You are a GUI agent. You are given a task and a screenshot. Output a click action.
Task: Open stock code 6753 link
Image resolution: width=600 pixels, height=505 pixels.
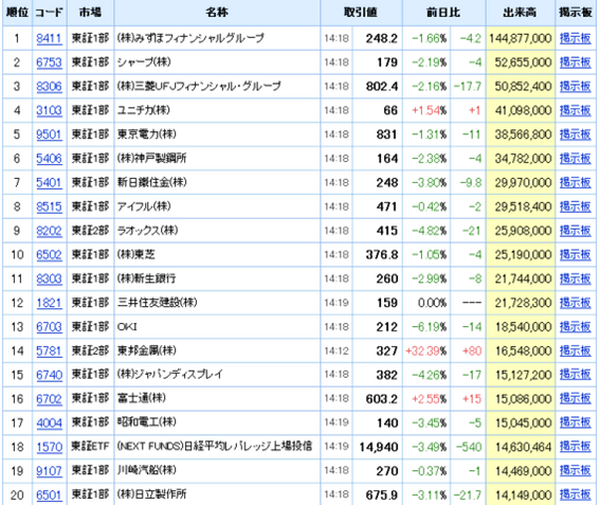[49, 62]
